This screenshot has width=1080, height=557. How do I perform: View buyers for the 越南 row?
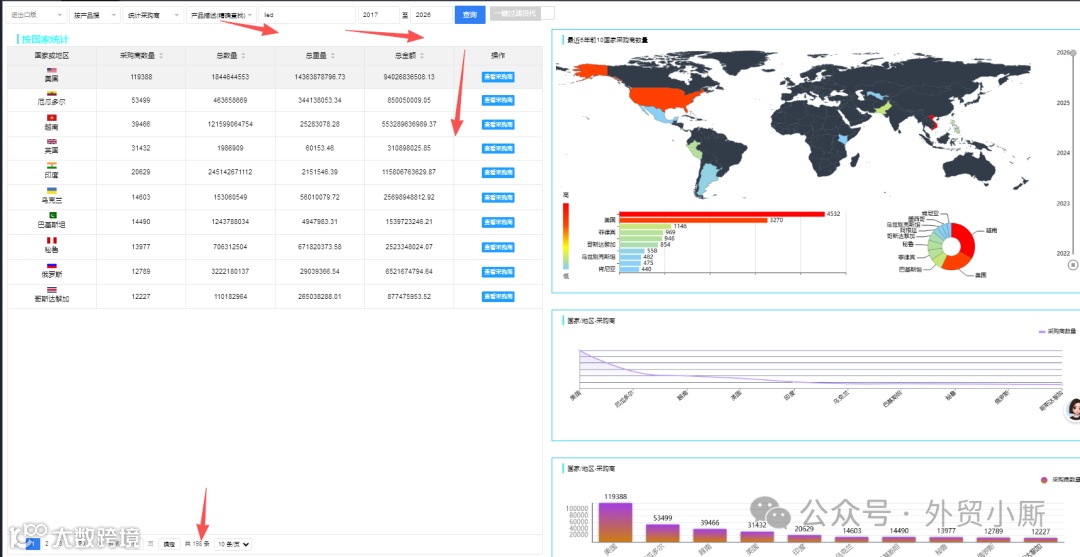click(498, 125)
